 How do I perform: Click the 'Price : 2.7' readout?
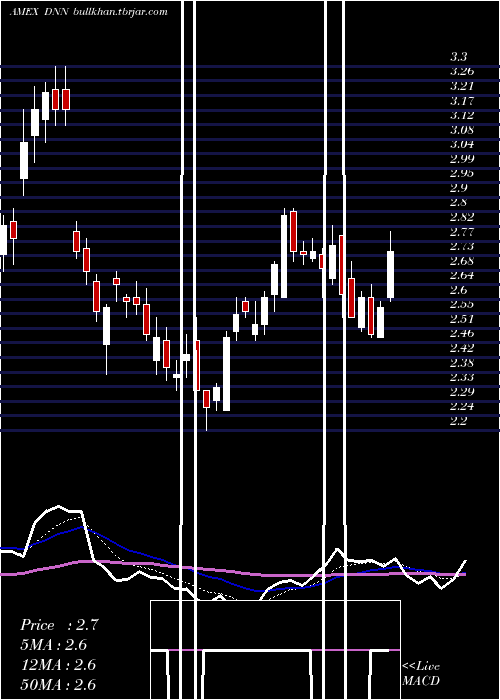click(x=59, y=625)
